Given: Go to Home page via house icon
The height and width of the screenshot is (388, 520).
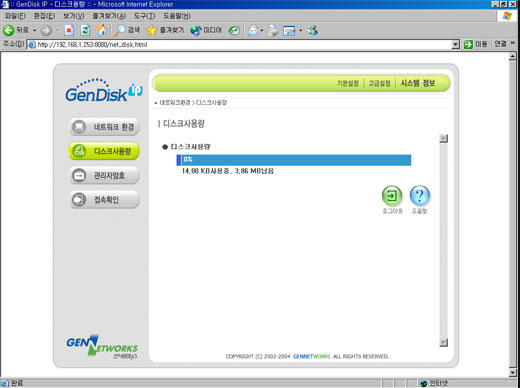Looking at the screenshot, I should pyautogui.click(x=101, y=30).
